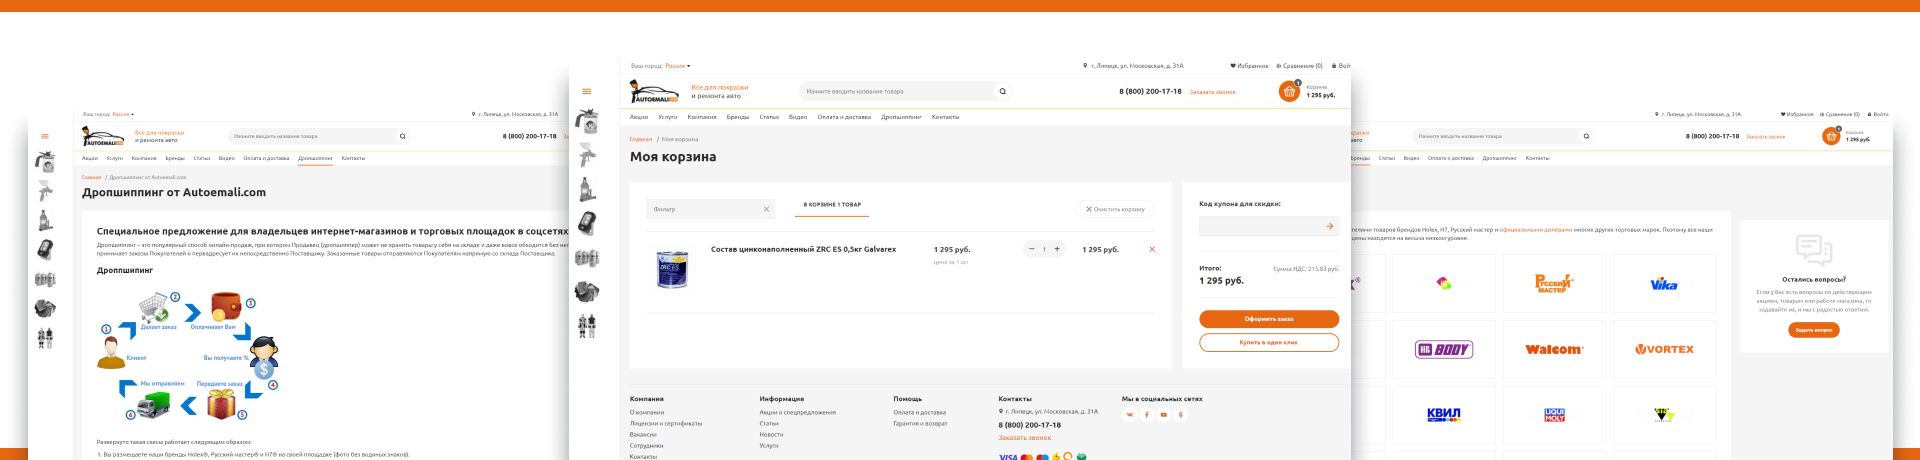Open the Бренды menu item on cart page

tap(738, 117)
